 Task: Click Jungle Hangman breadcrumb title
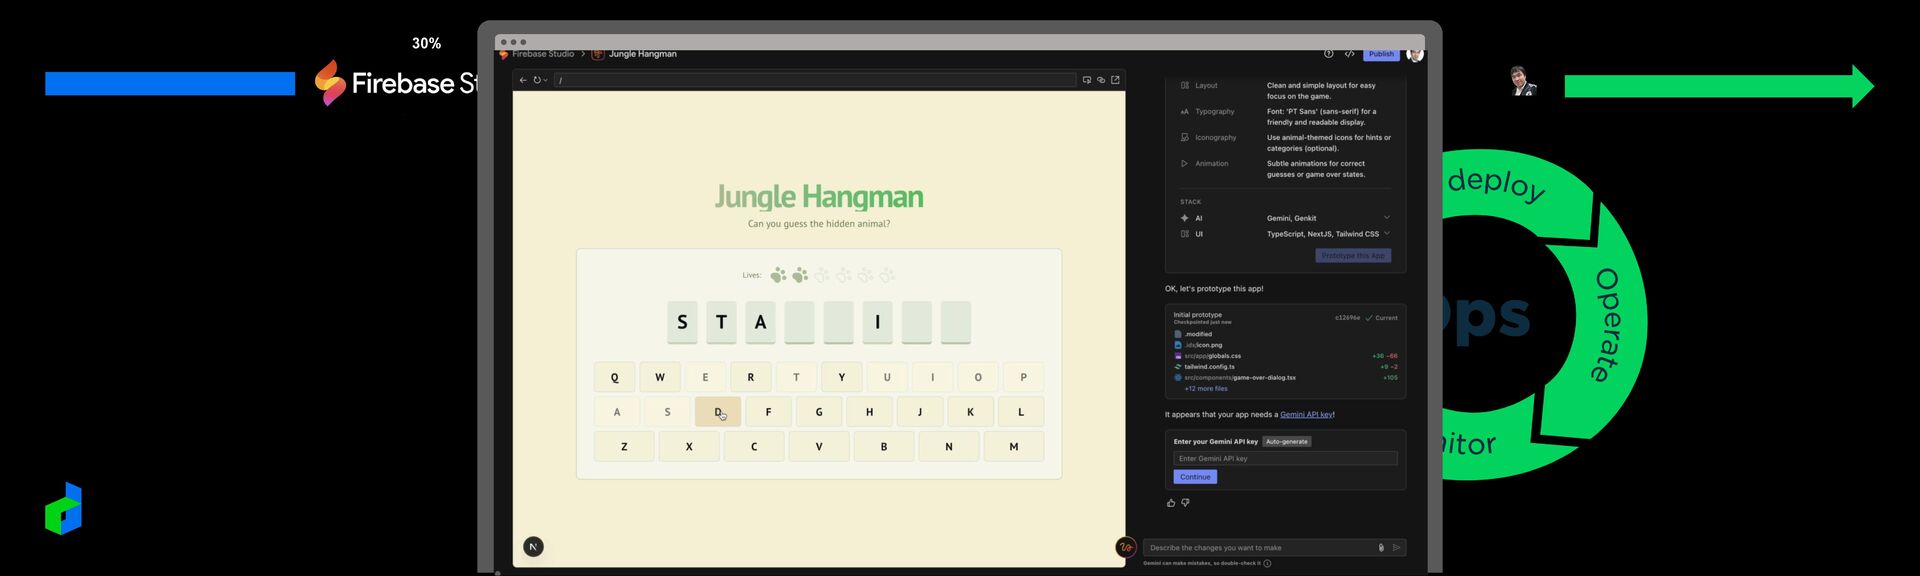[643, 54]
